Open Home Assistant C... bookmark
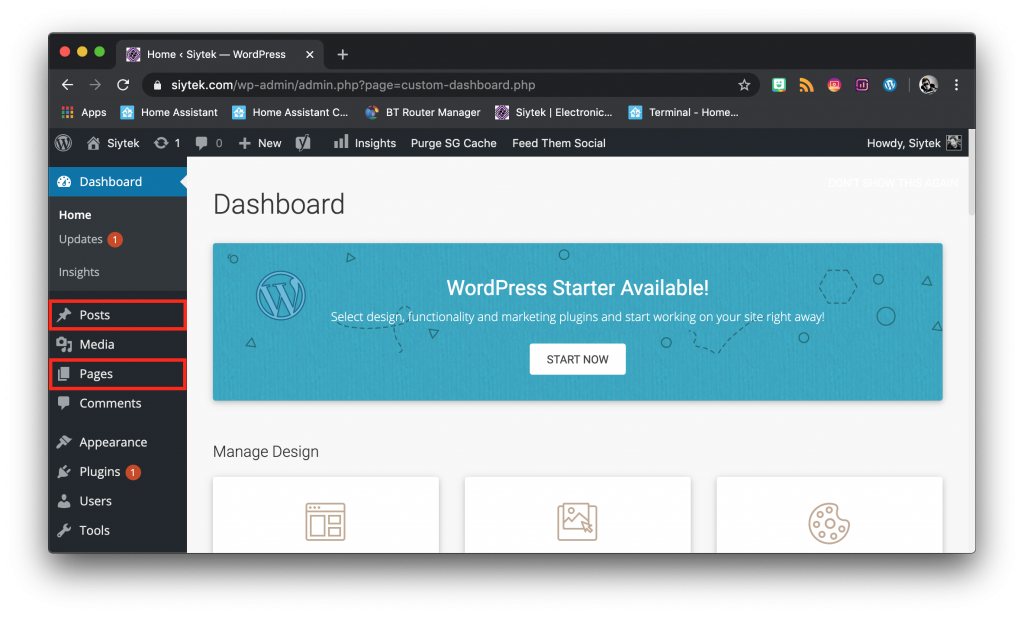Image resolution: width=1024 pixels, height=617 pixels. [291, 112]
